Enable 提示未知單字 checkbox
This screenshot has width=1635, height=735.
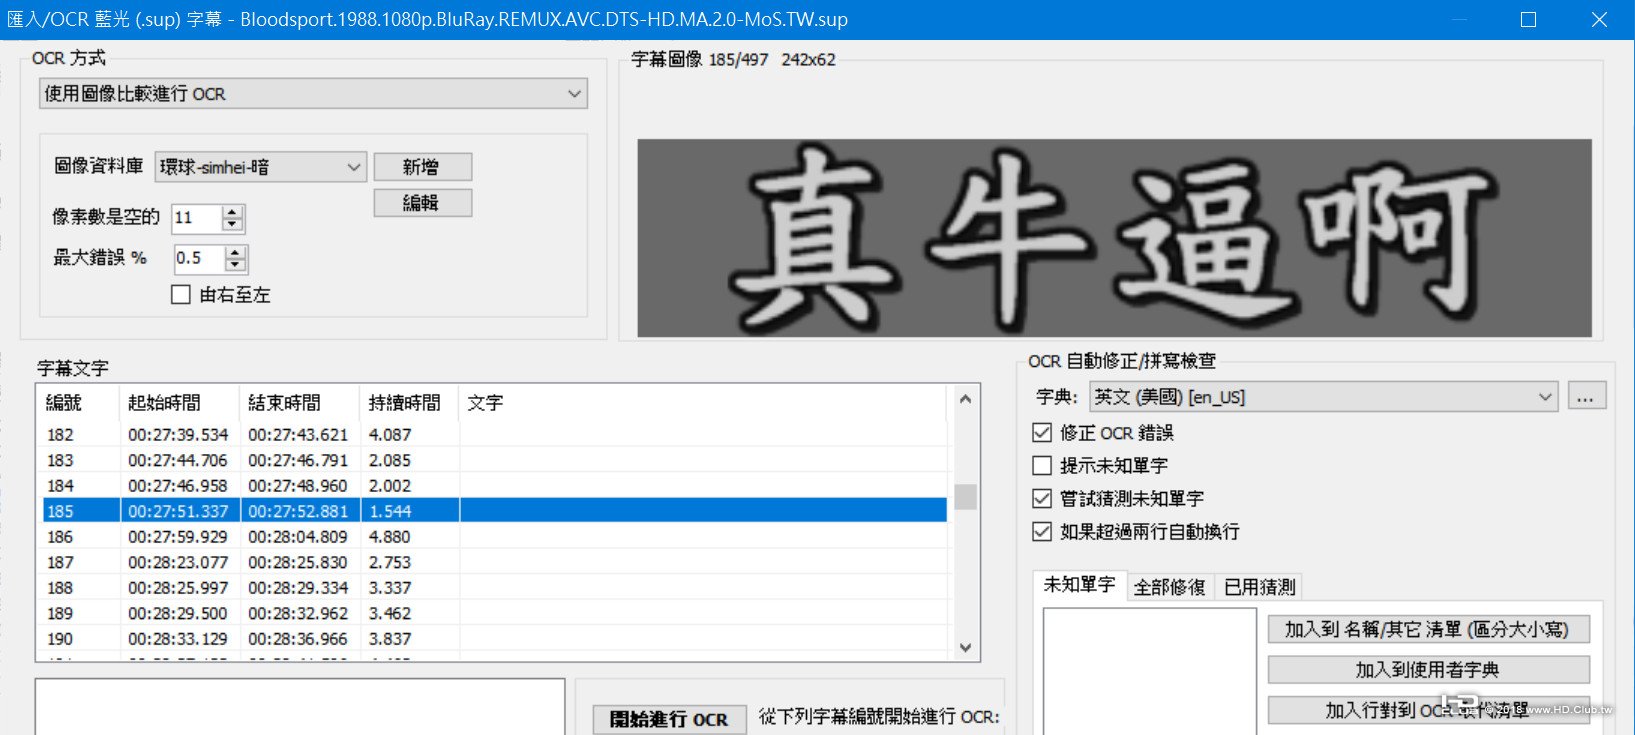[1042, 466]
